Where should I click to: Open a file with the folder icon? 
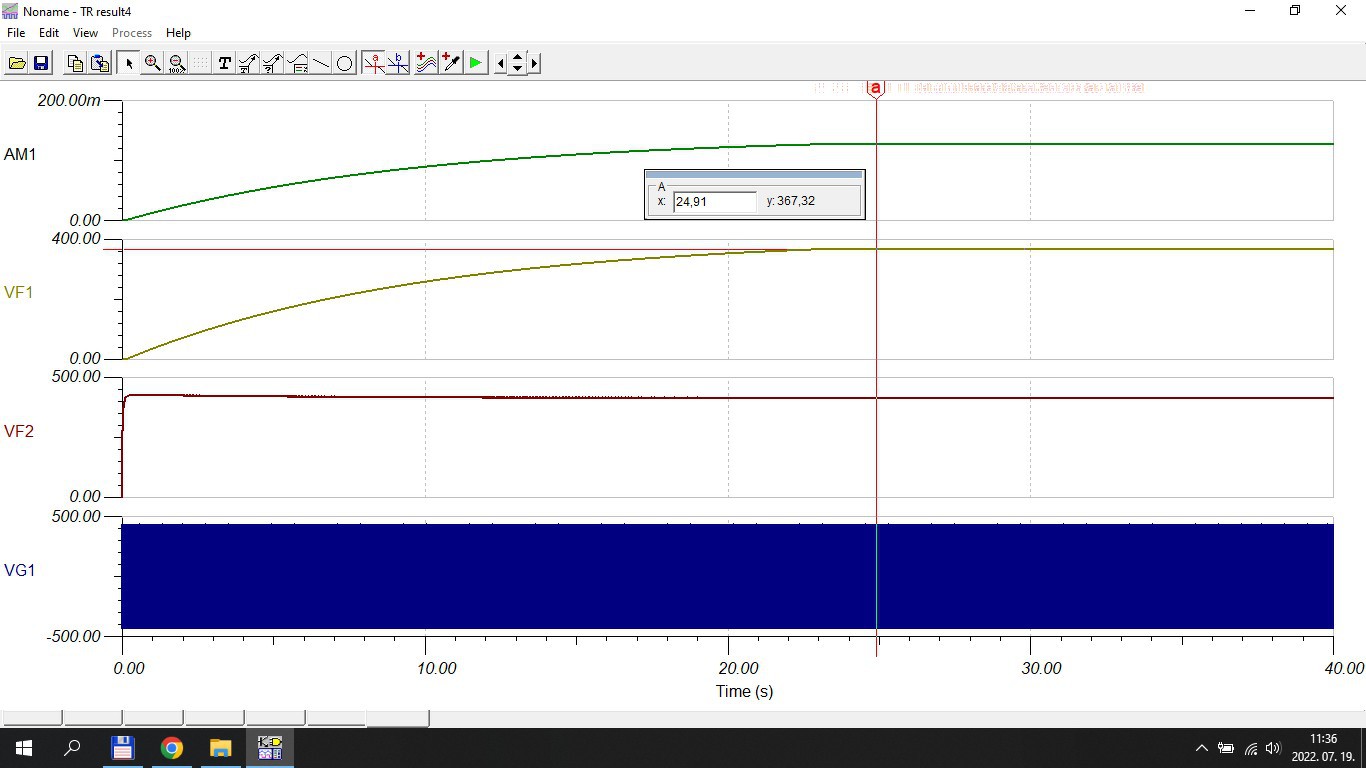17,63
